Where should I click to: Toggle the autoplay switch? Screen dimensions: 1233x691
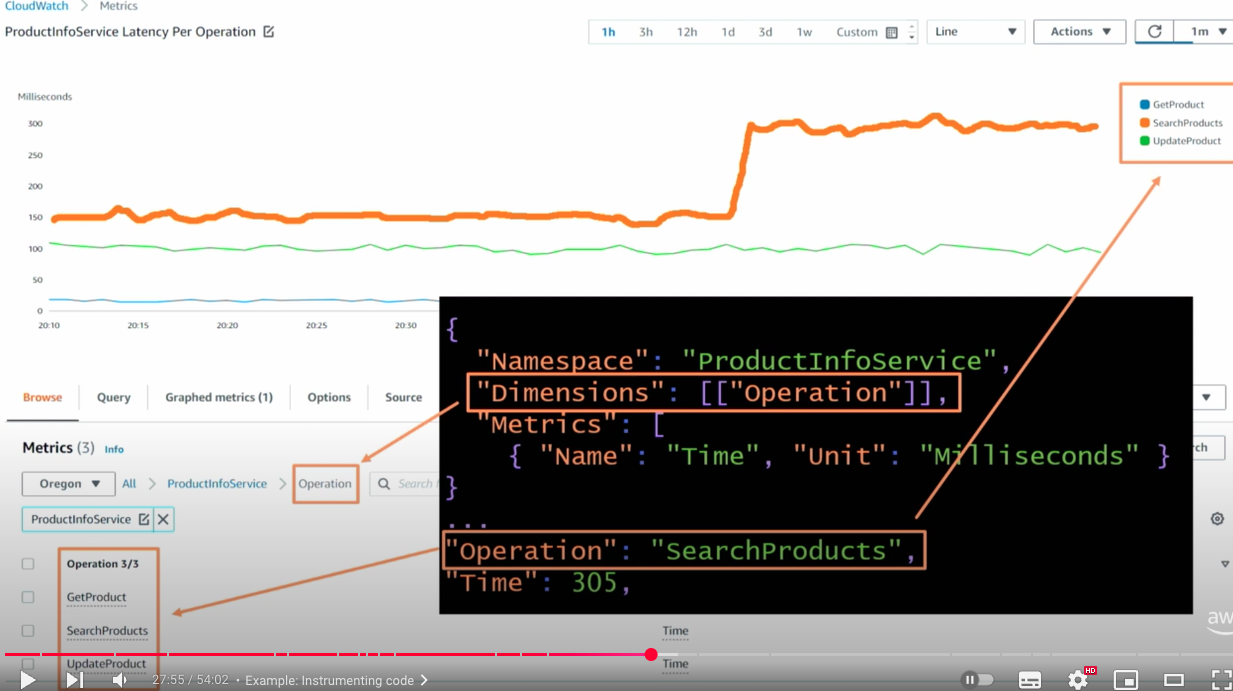pyautogui.click(x=977, y=680)
